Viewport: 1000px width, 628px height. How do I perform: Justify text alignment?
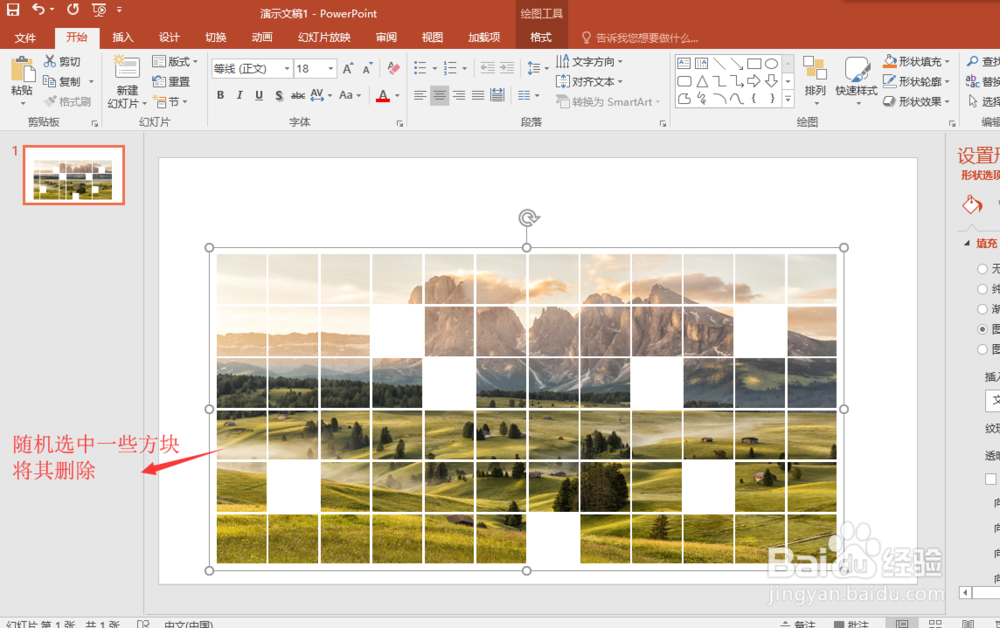(x=478, y=96)
